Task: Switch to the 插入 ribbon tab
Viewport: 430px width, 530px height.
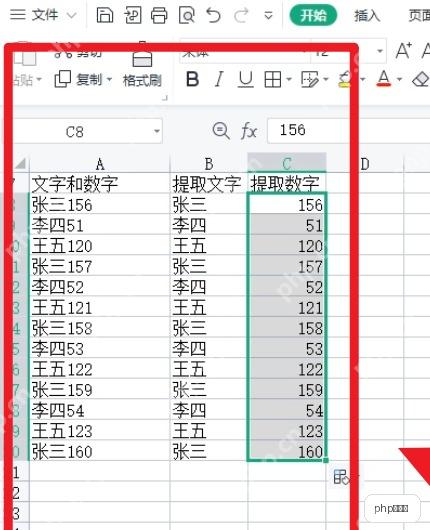Action: tap(366, 16)
